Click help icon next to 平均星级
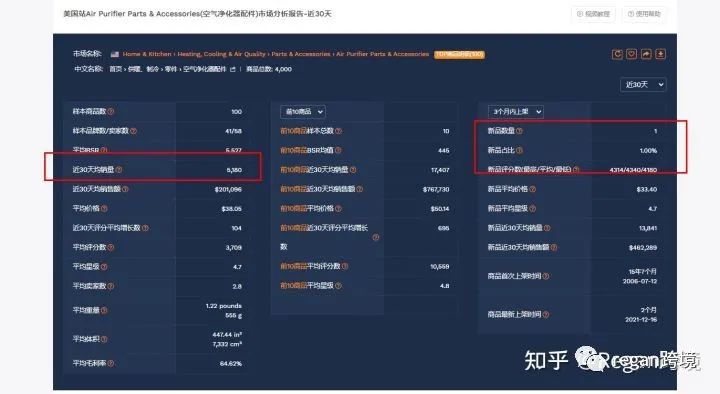This screenshot has height=394, width=720. click(x=104, y=267)
